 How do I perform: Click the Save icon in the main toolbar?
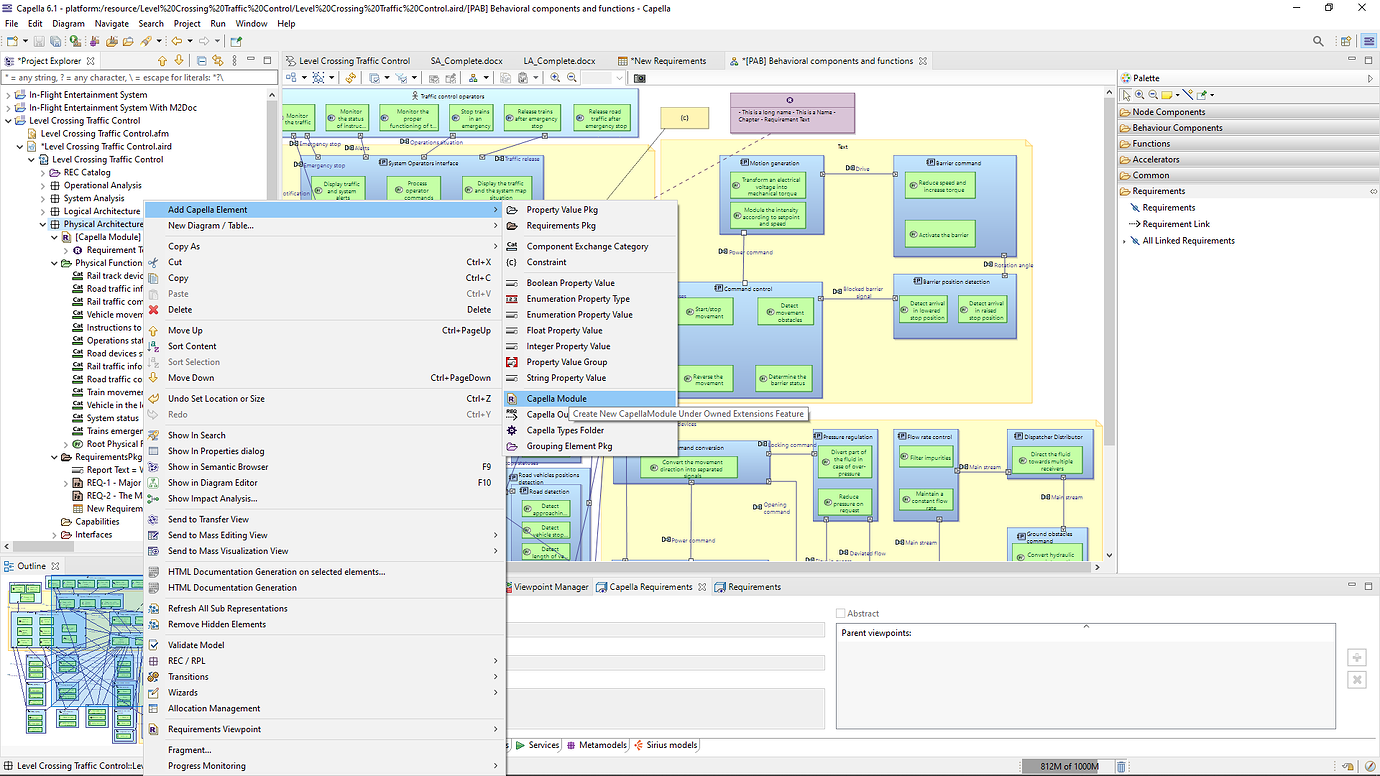(x=38, y=41)
